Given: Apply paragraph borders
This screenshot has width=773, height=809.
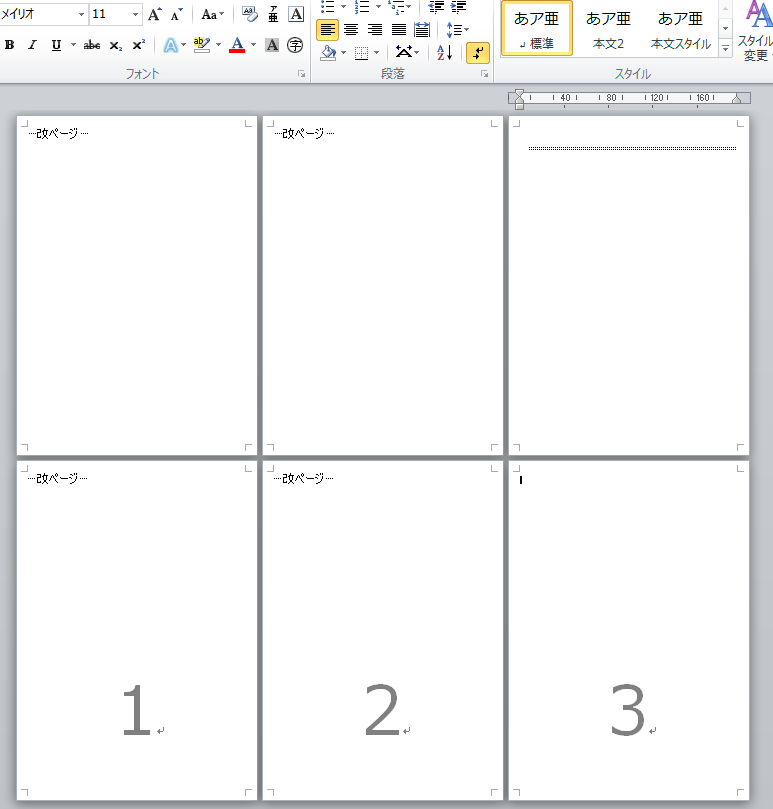Looking at the screenshot, I should (x=362, y=53).
